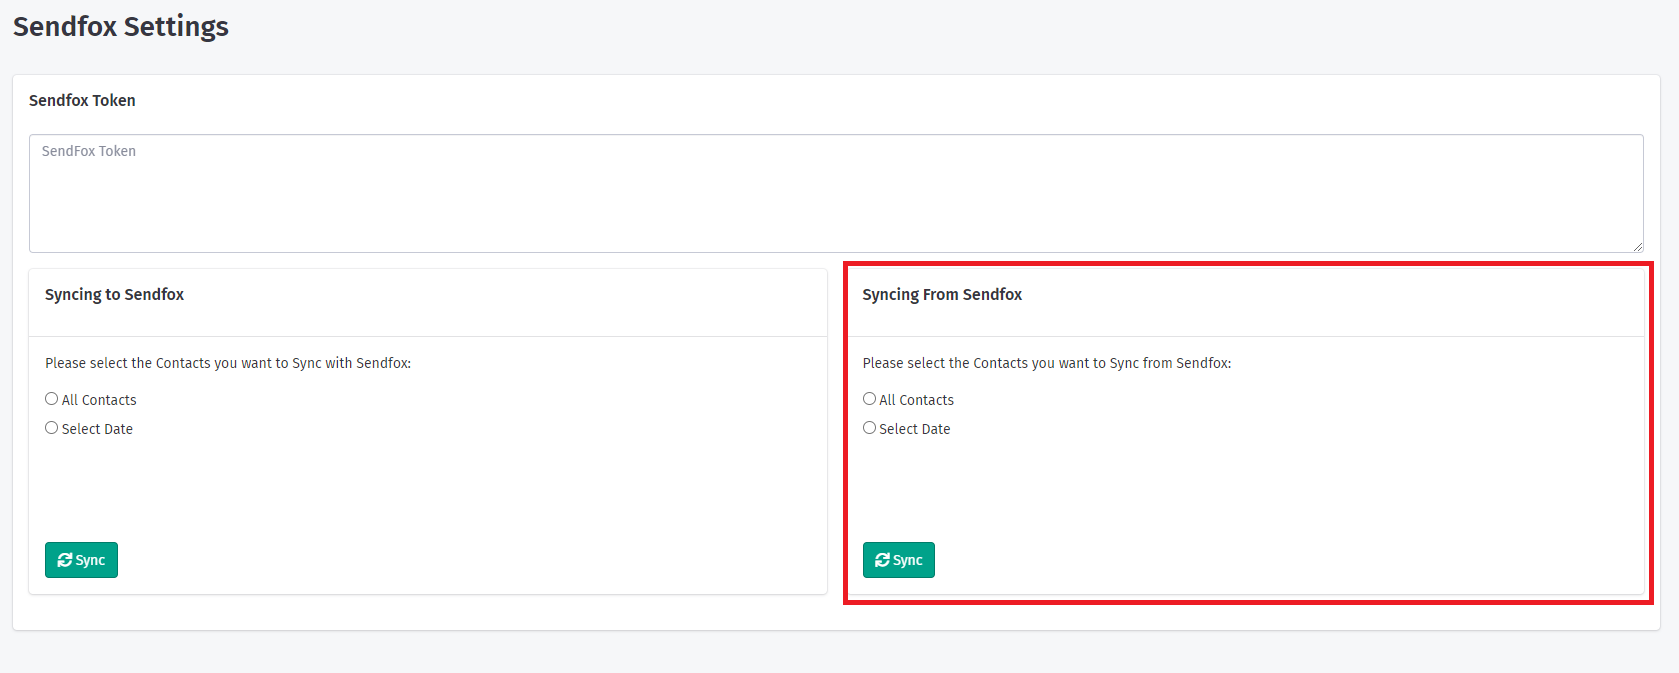Click the 'Sync from Sendfox' instruction text
The width and height of the screenshot is (1679, 673).
coord(1046,363)
